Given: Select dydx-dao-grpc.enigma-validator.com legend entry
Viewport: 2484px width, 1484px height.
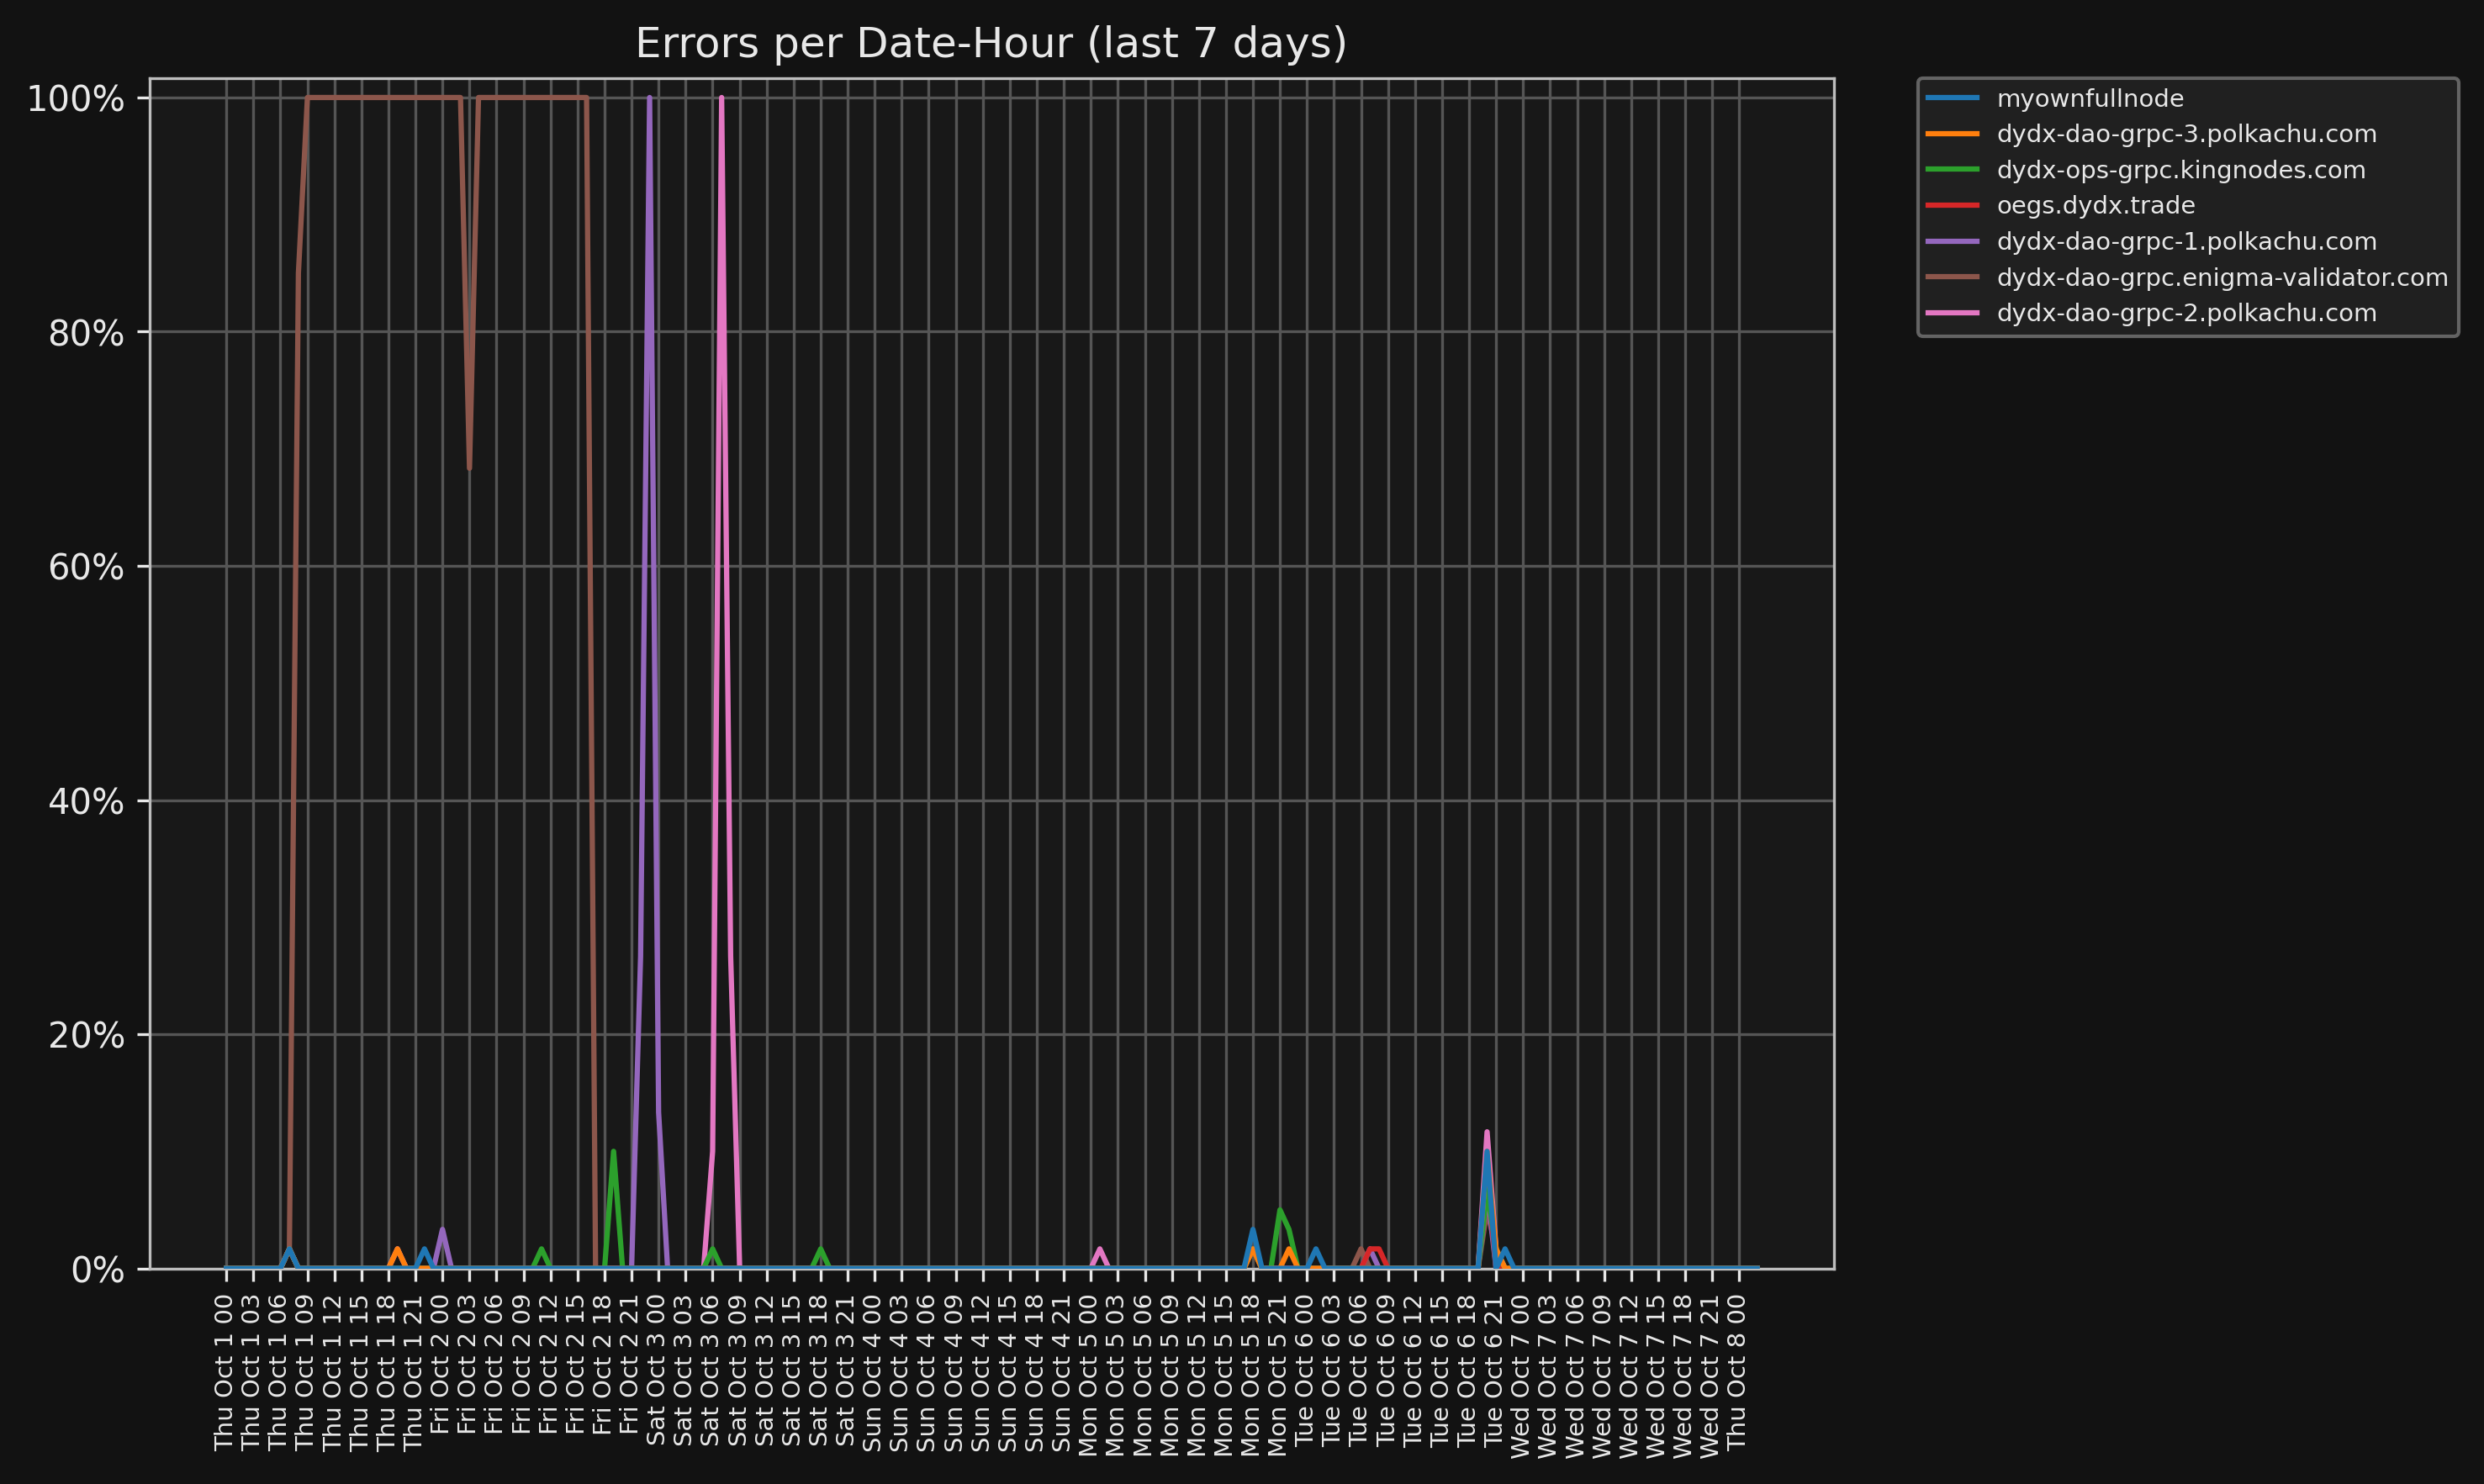Looking at the screenshot, I should (2222, 277).
